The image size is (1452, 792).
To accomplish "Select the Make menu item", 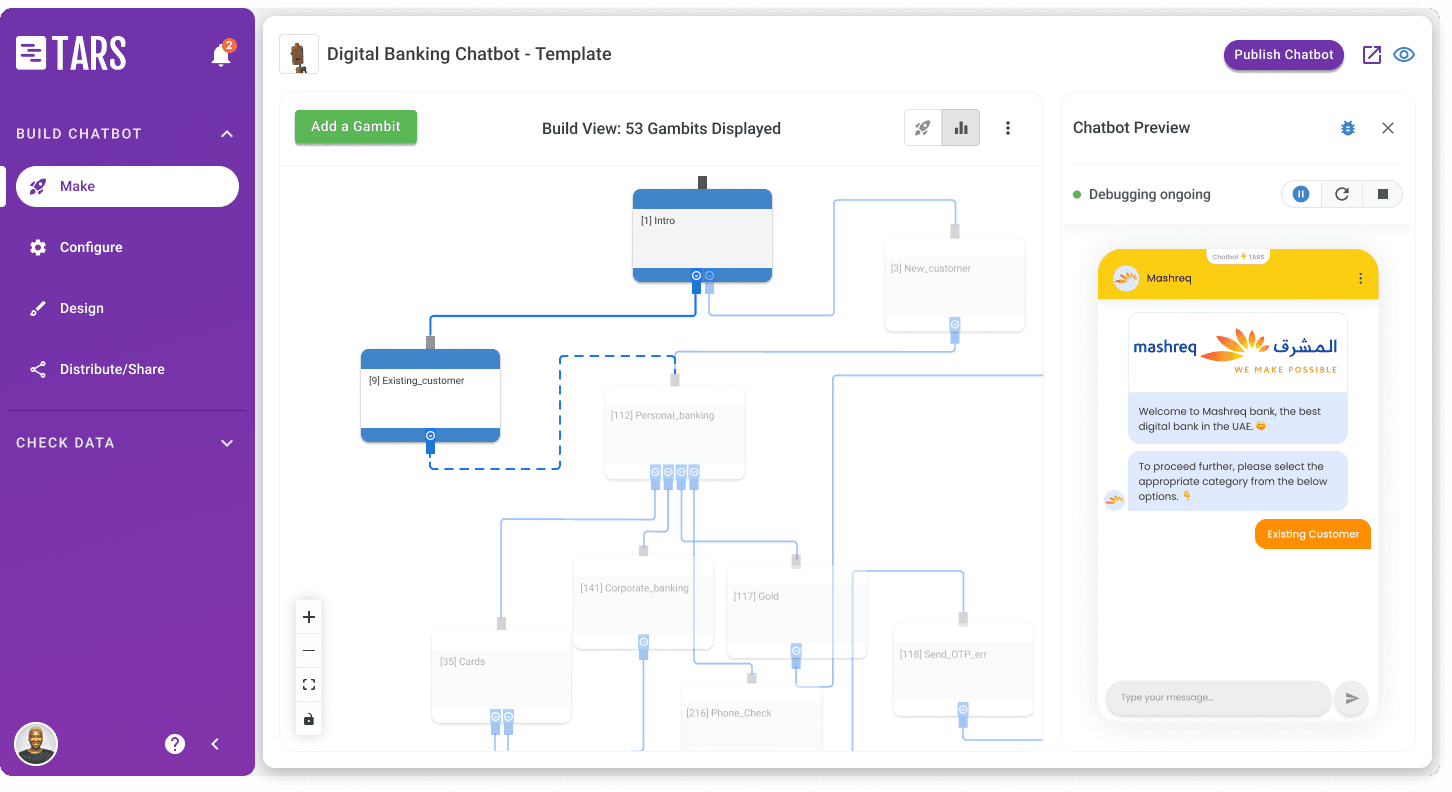I will click(128, 186).
